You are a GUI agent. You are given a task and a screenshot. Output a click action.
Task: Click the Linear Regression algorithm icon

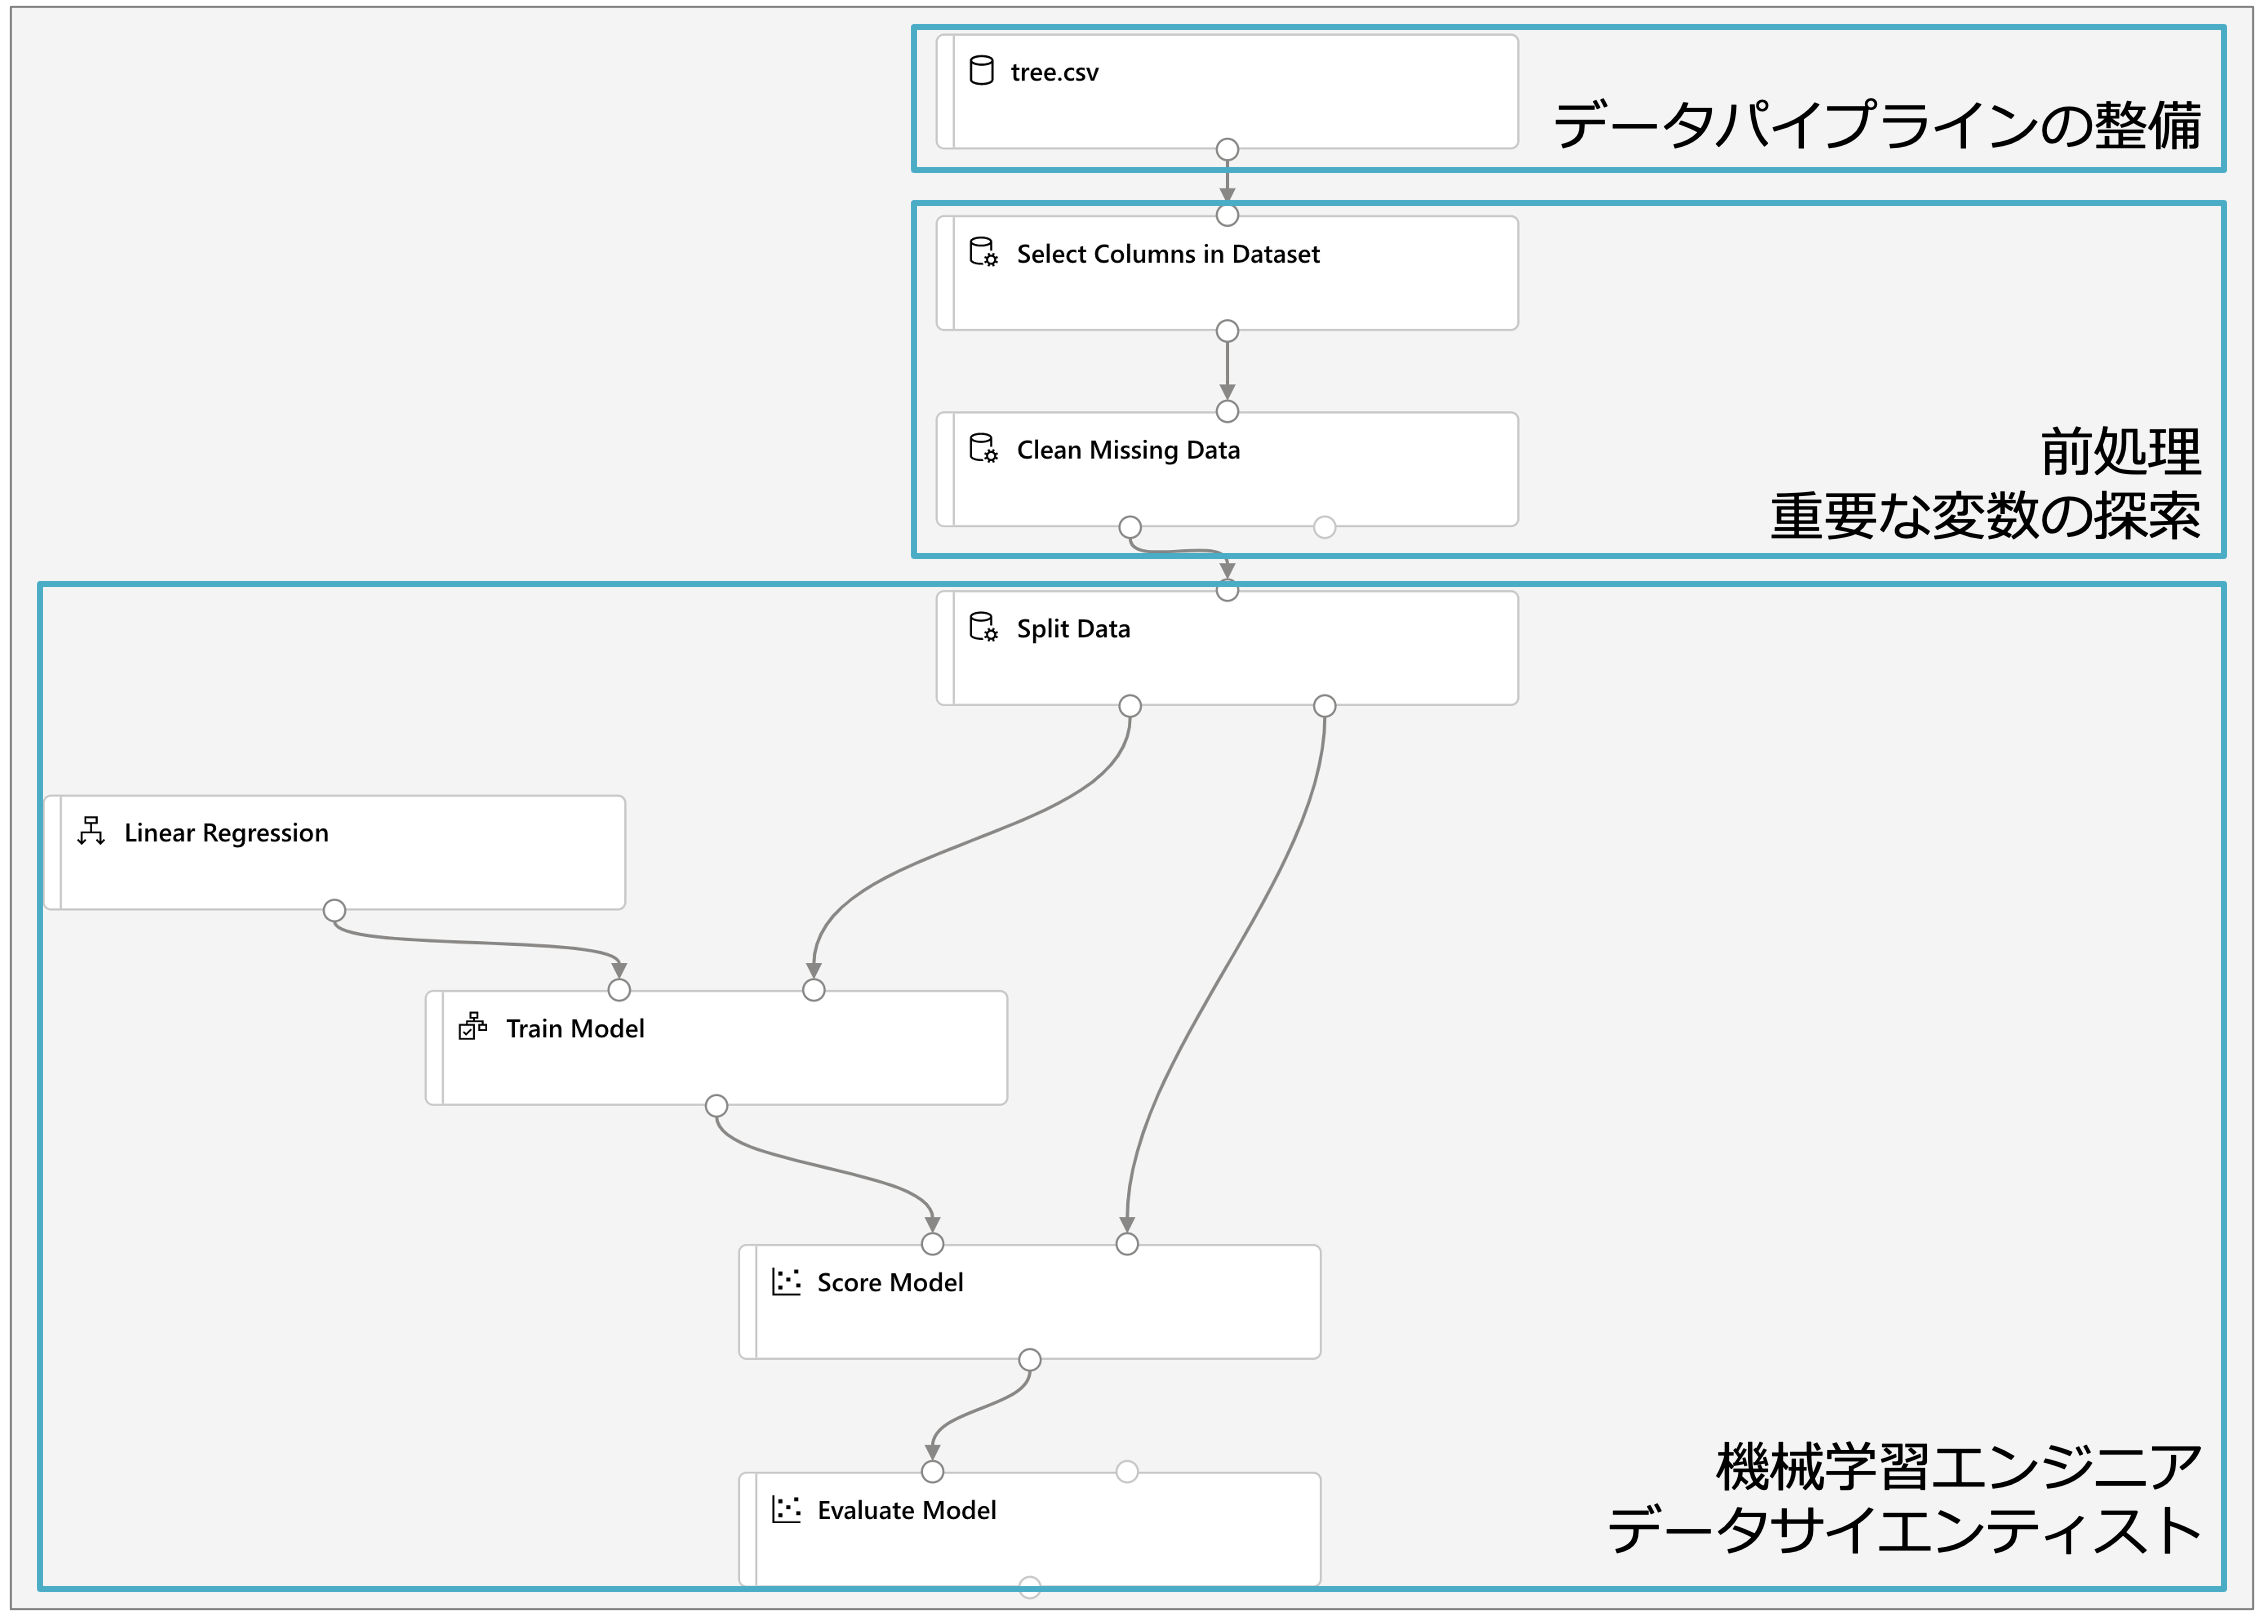pos(91,831)
